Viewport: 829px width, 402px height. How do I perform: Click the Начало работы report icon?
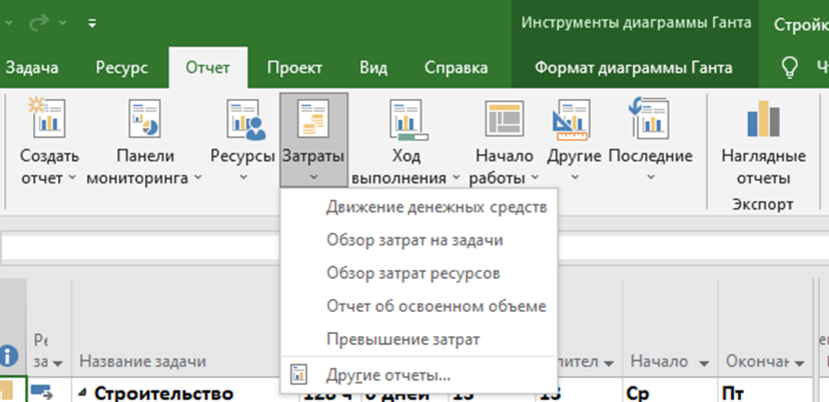(504, 118)
